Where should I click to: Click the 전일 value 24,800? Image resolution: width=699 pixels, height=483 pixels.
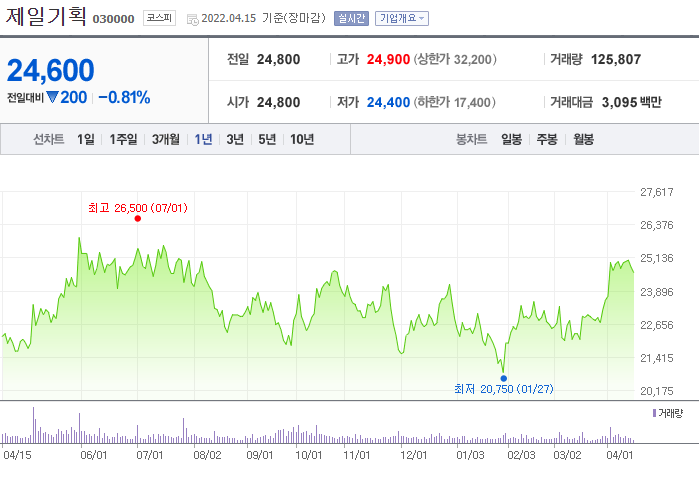click(278, 59)
